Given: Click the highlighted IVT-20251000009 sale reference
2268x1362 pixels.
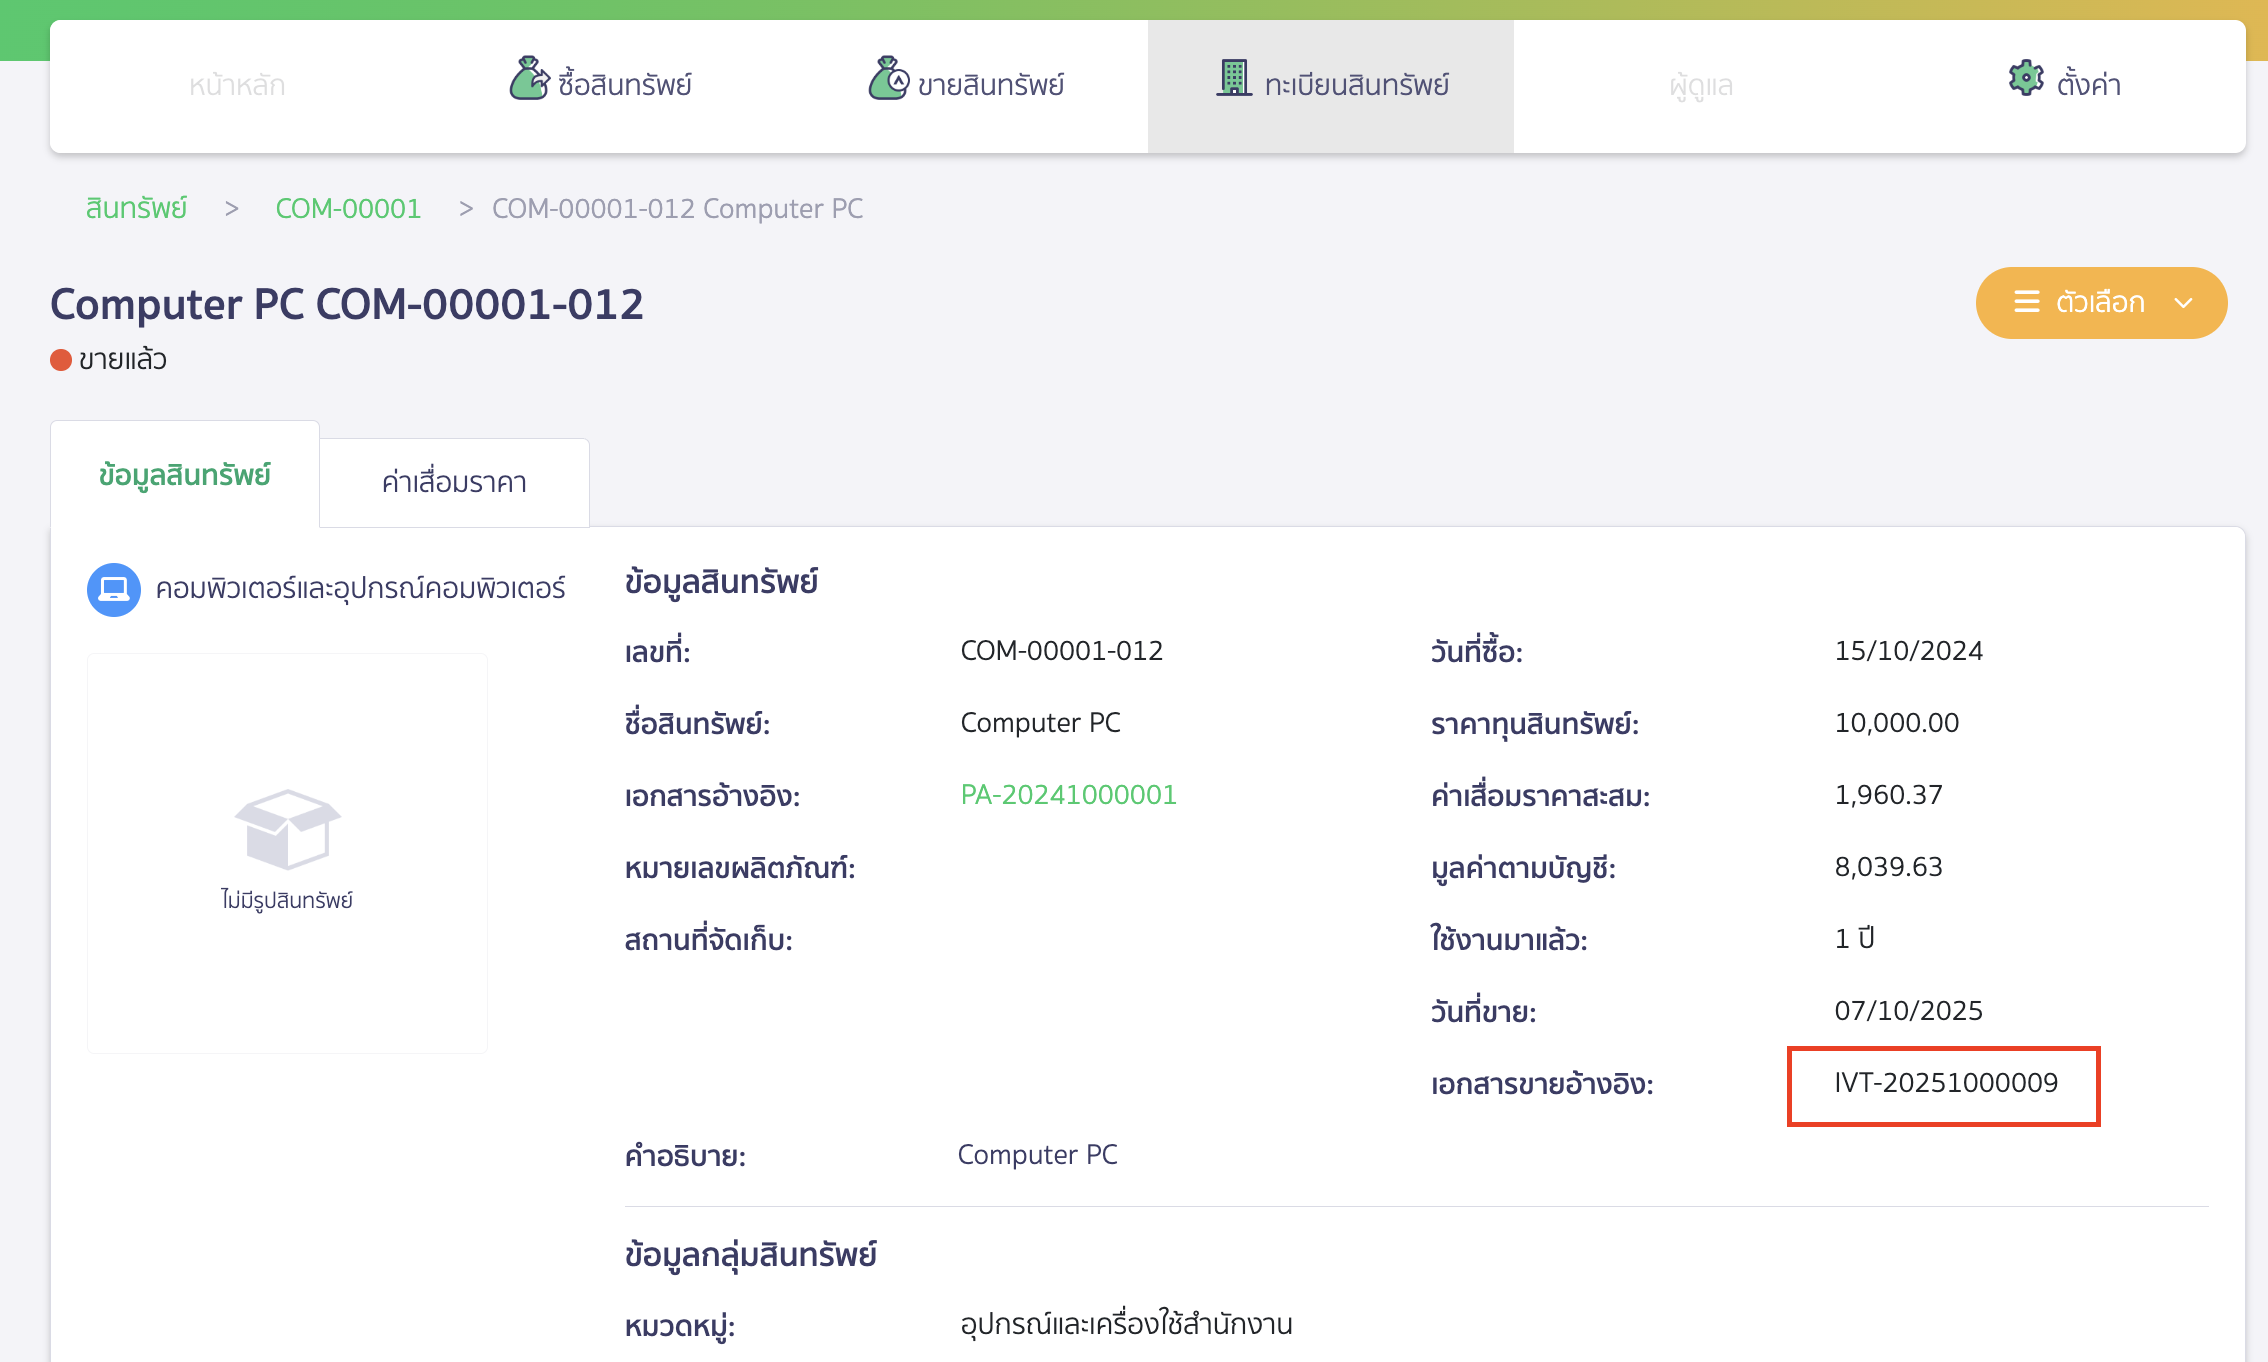Looking at the screenshot, I should pos(1944,1083).
